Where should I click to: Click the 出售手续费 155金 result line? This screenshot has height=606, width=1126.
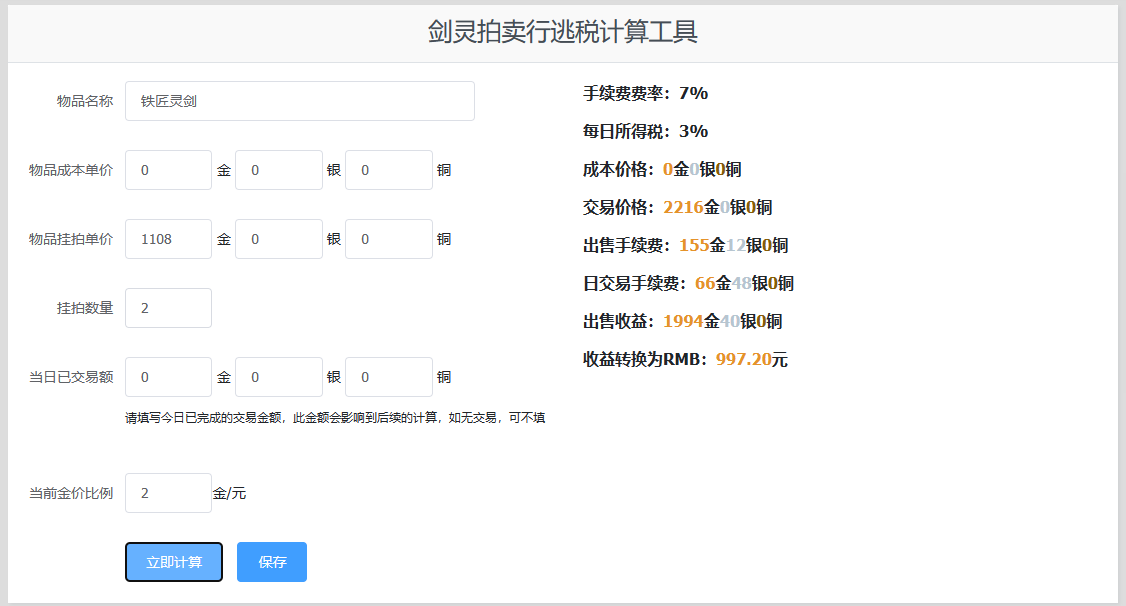click(685, 245)
